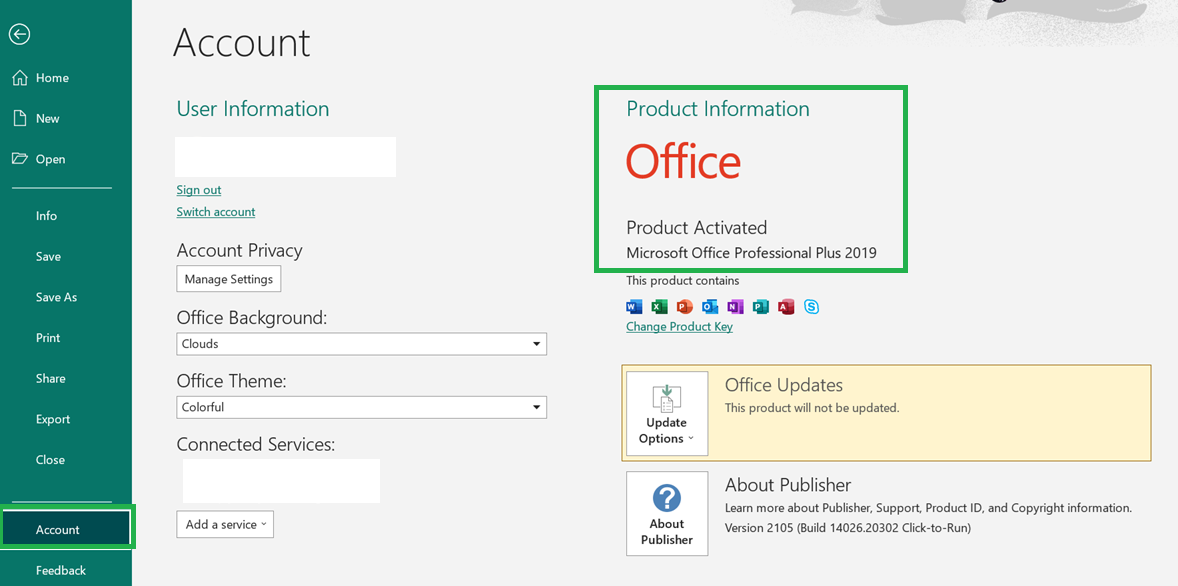Click the About Publisher button
Viewport: 1178px width, 586px height.
[667, 513]
